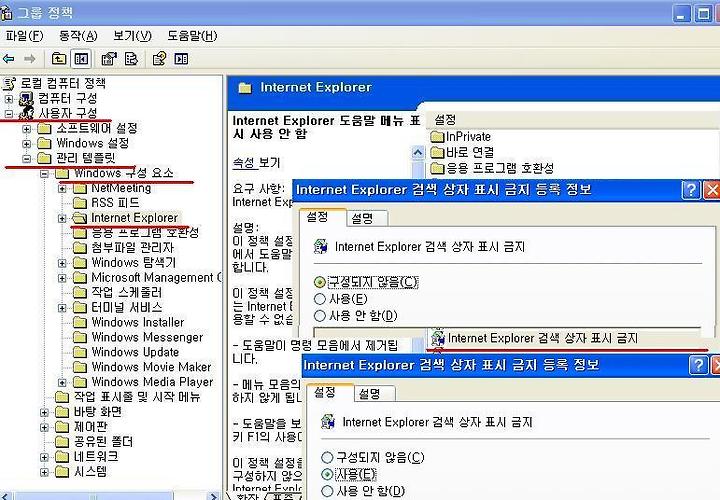Screen dimensions: 720x500
Task: Open the Properties toolbar icon
Action: click(109, 59)
